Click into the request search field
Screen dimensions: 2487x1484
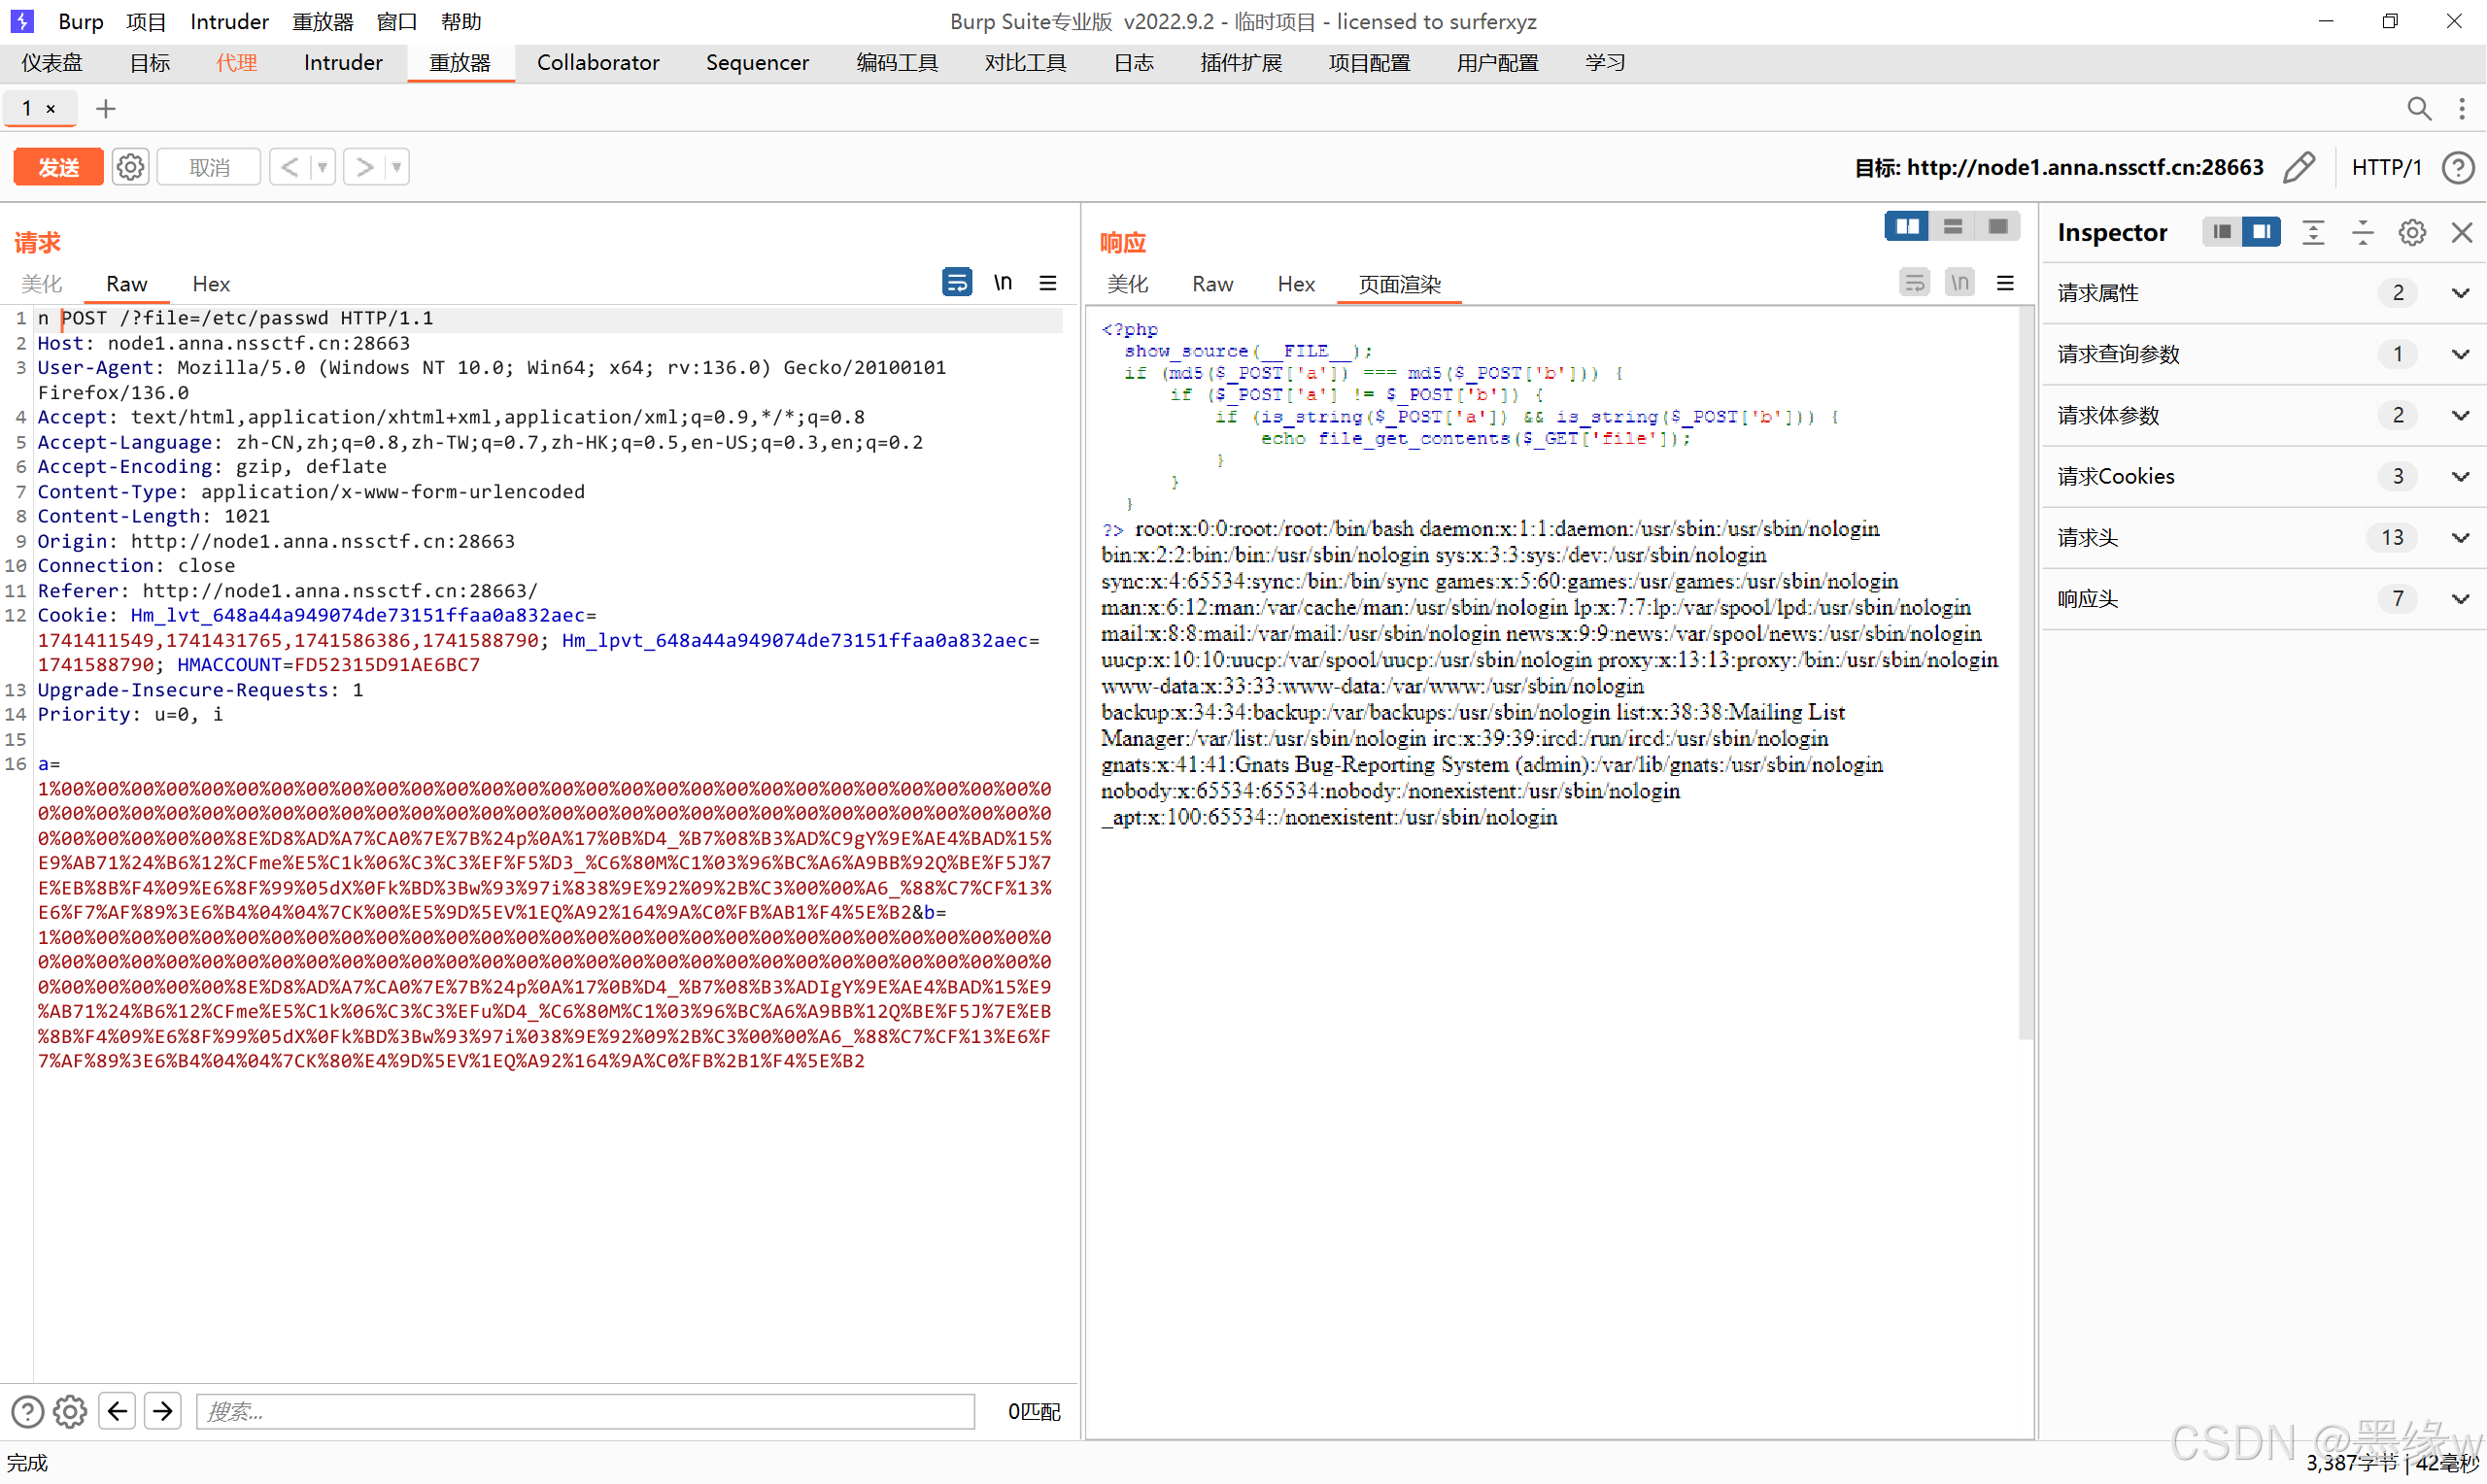[x=585, y=1411]
